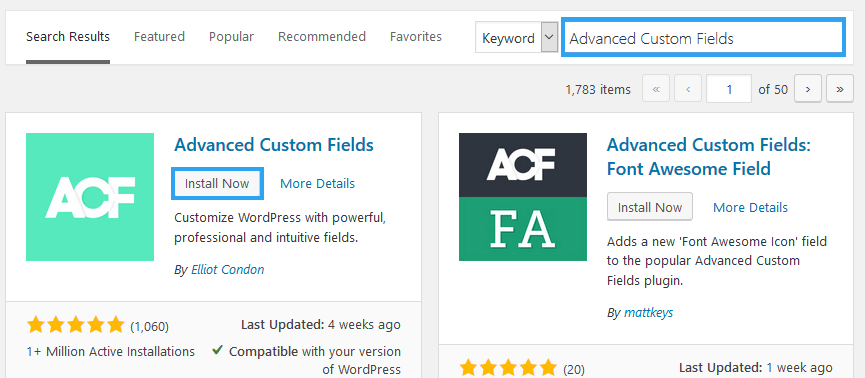The width and height of the screenshot is (865, 378).
Task: Go to next results page
Action: pos(808,89)
